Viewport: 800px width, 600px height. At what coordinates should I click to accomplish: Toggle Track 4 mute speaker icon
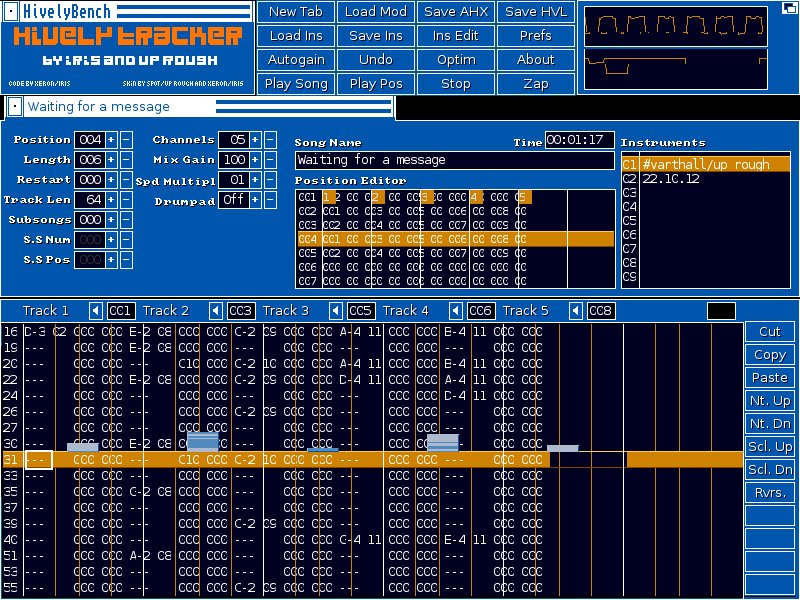(x=456, y=311)
